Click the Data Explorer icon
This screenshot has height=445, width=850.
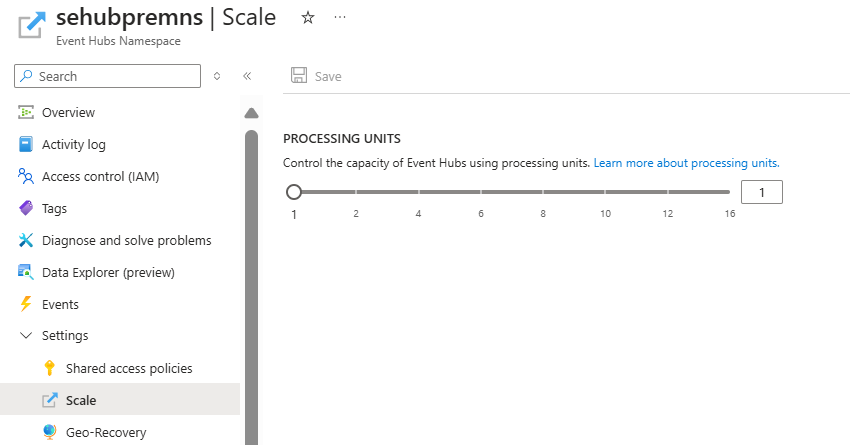26,272
